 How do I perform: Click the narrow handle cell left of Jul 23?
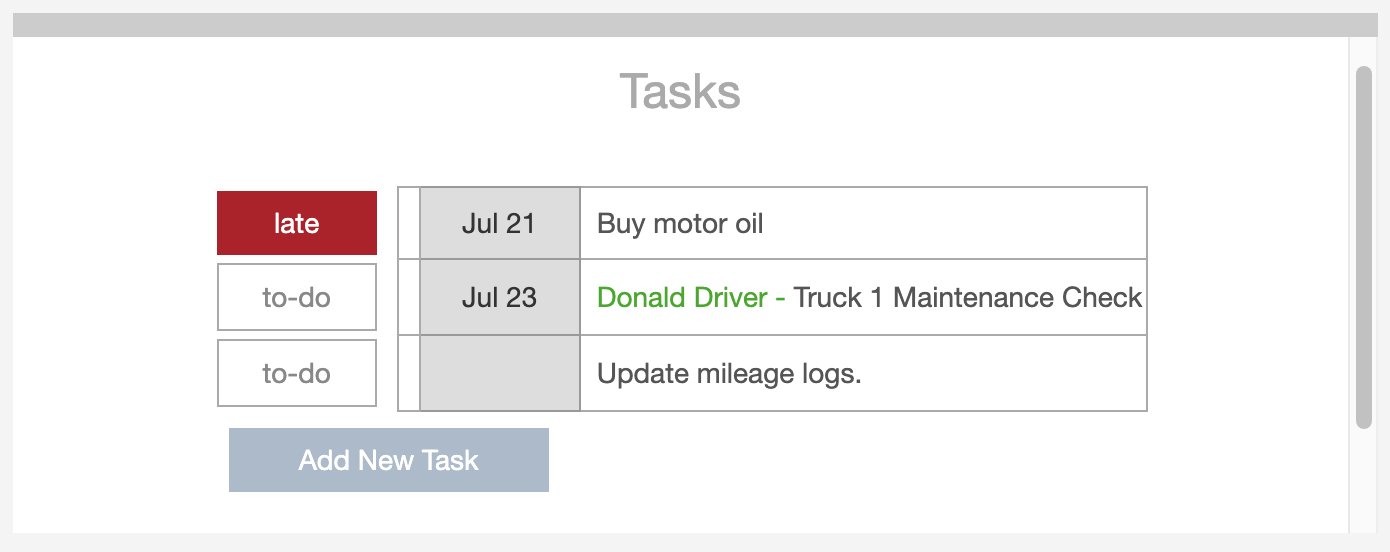click(x=409, y=297)
